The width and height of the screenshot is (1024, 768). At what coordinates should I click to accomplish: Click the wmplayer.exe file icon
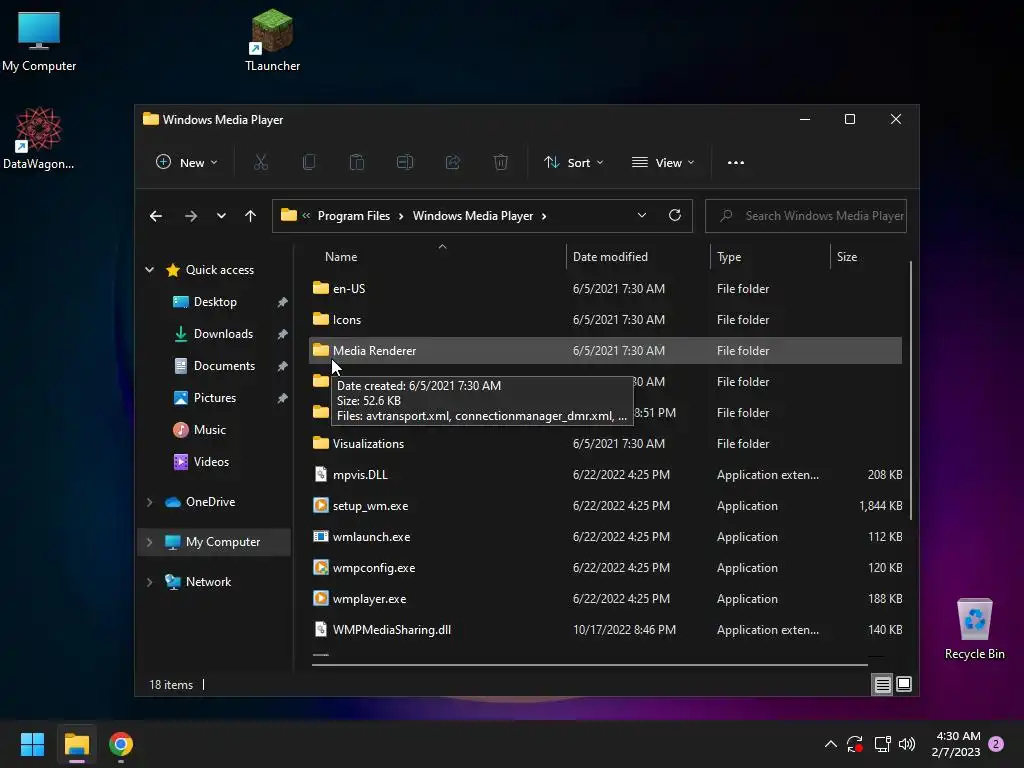(321, 598)
